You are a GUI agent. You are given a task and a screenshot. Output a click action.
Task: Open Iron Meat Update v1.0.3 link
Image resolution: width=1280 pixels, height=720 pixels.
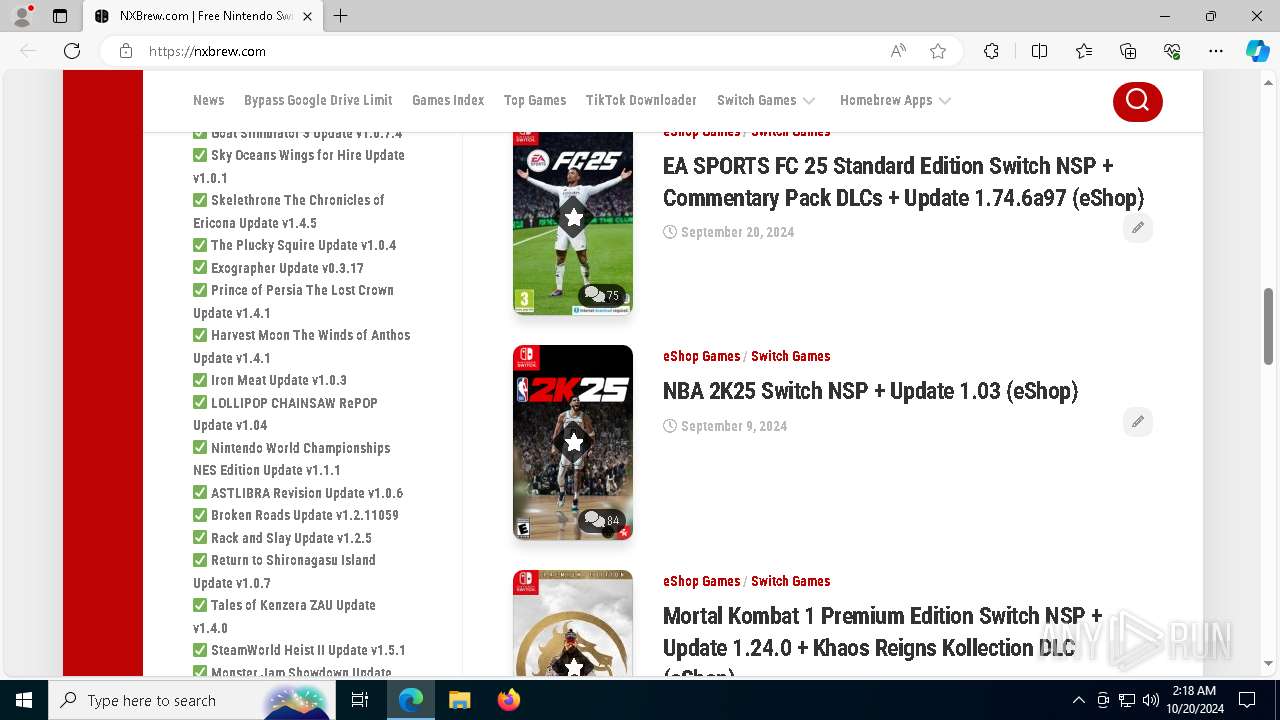(279, 380)
